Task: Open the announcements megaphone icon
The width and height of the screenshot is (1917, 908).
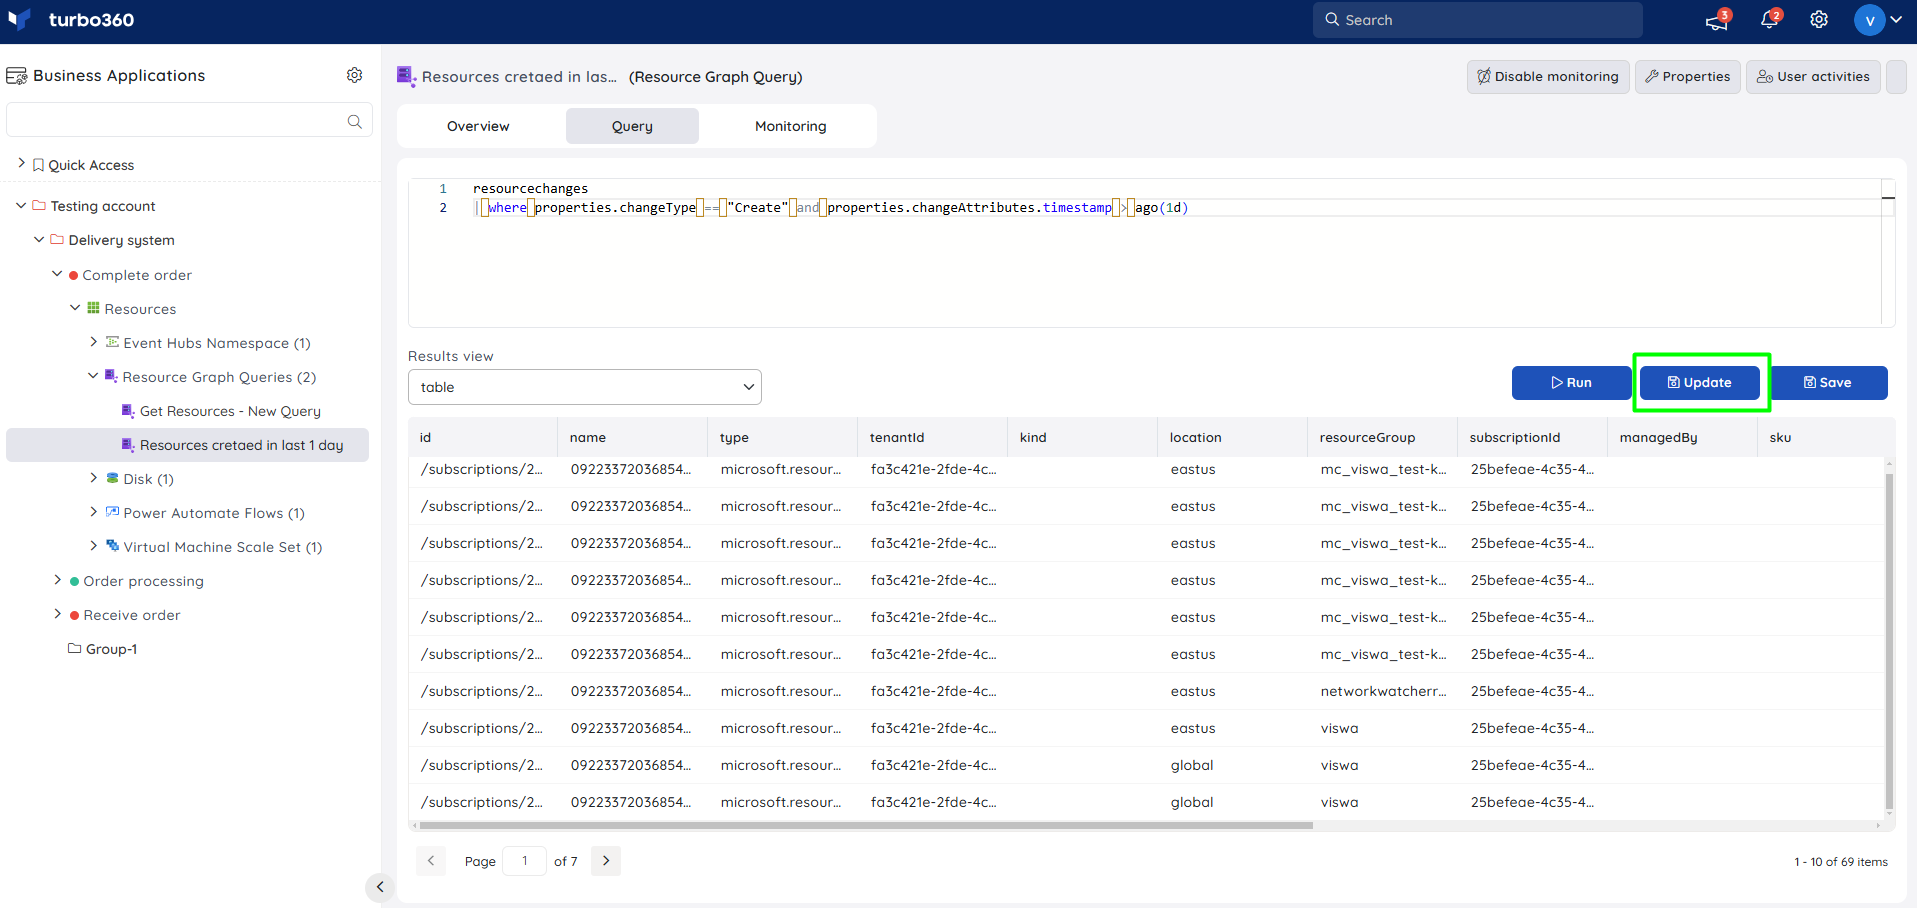Action: click(x=1717, y=20)
